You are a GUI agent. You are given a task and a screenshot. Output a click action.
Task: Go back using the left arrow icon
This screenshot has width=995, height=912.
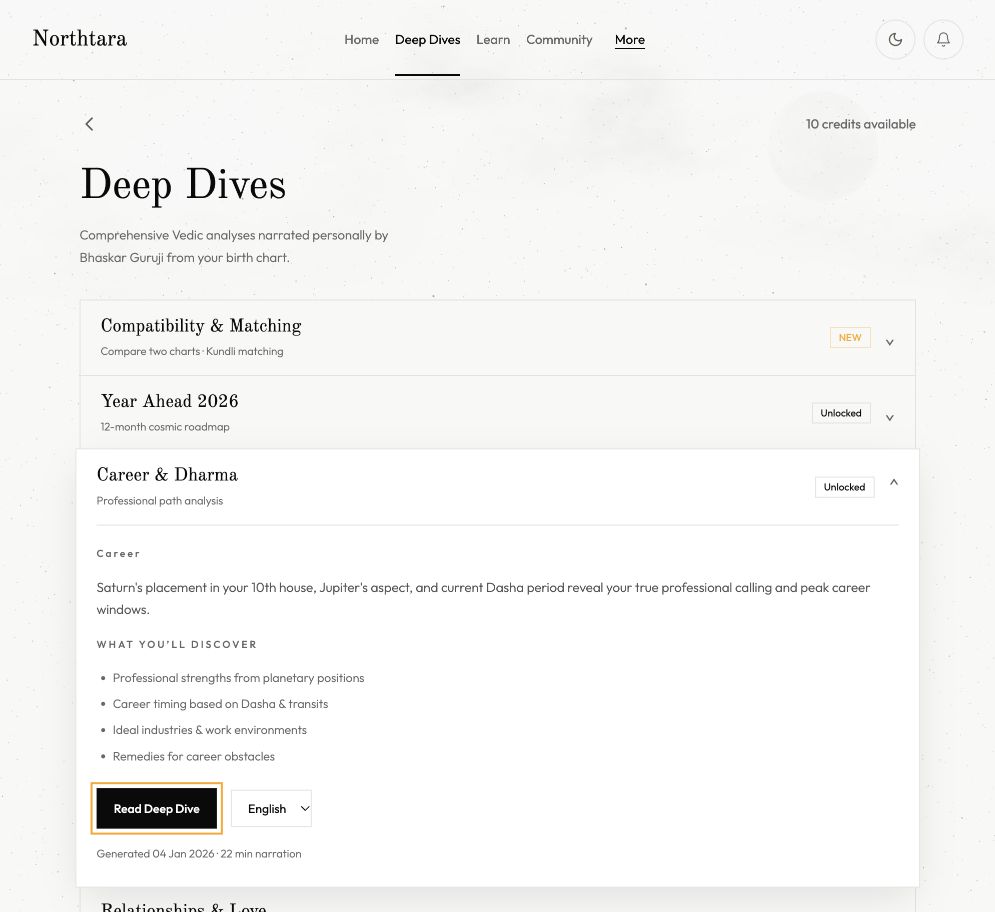pyautogui.click(x=89, y=124)
